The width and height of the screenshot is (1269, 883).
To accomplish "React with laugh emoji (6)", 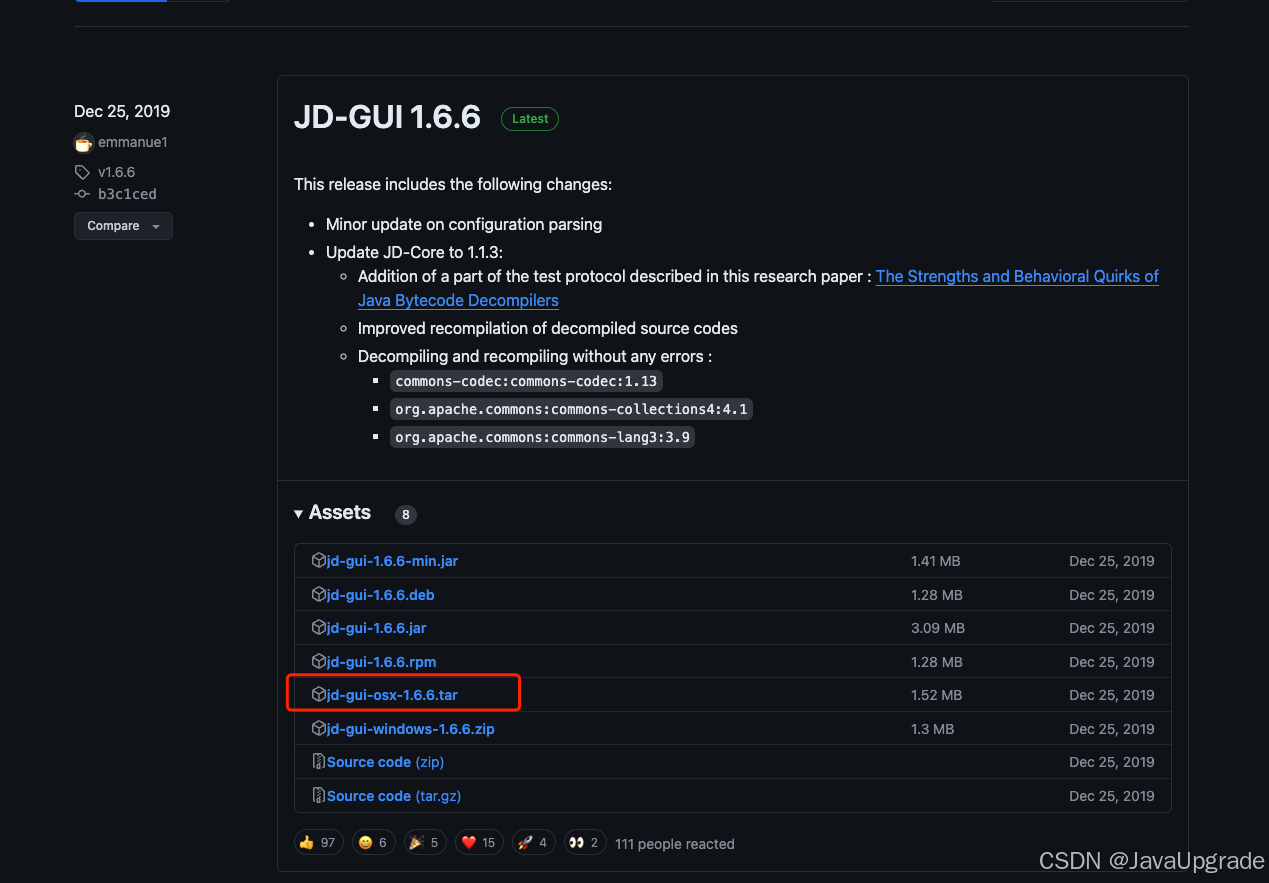I will [x=376, y=843].
